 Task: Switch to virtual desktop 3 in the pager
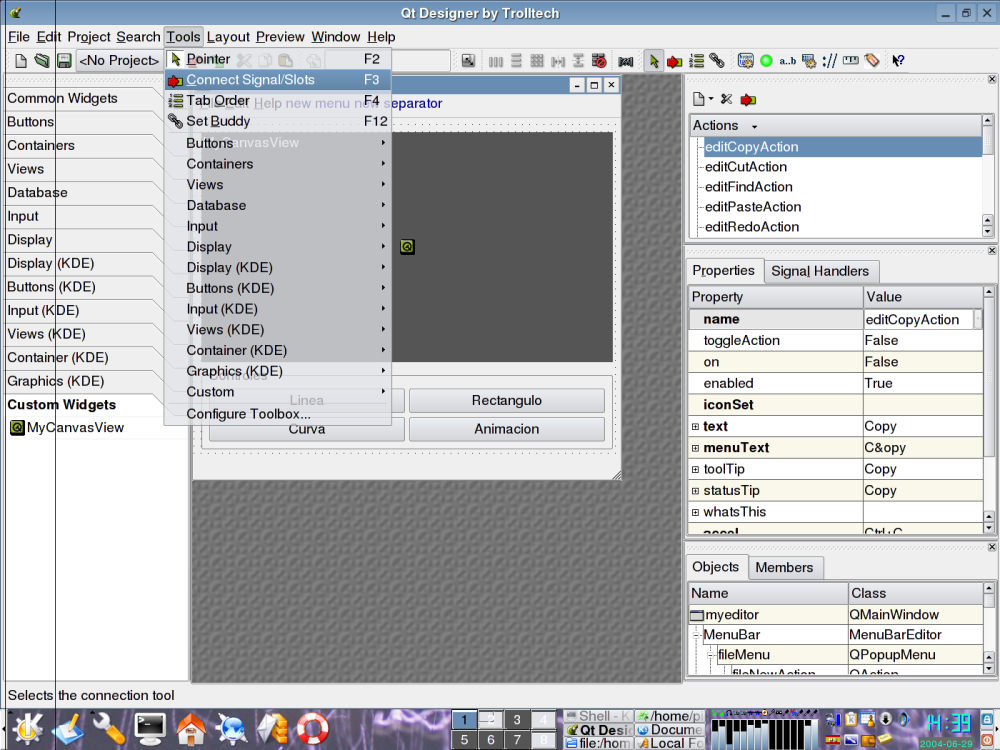(x=517, y=720)
